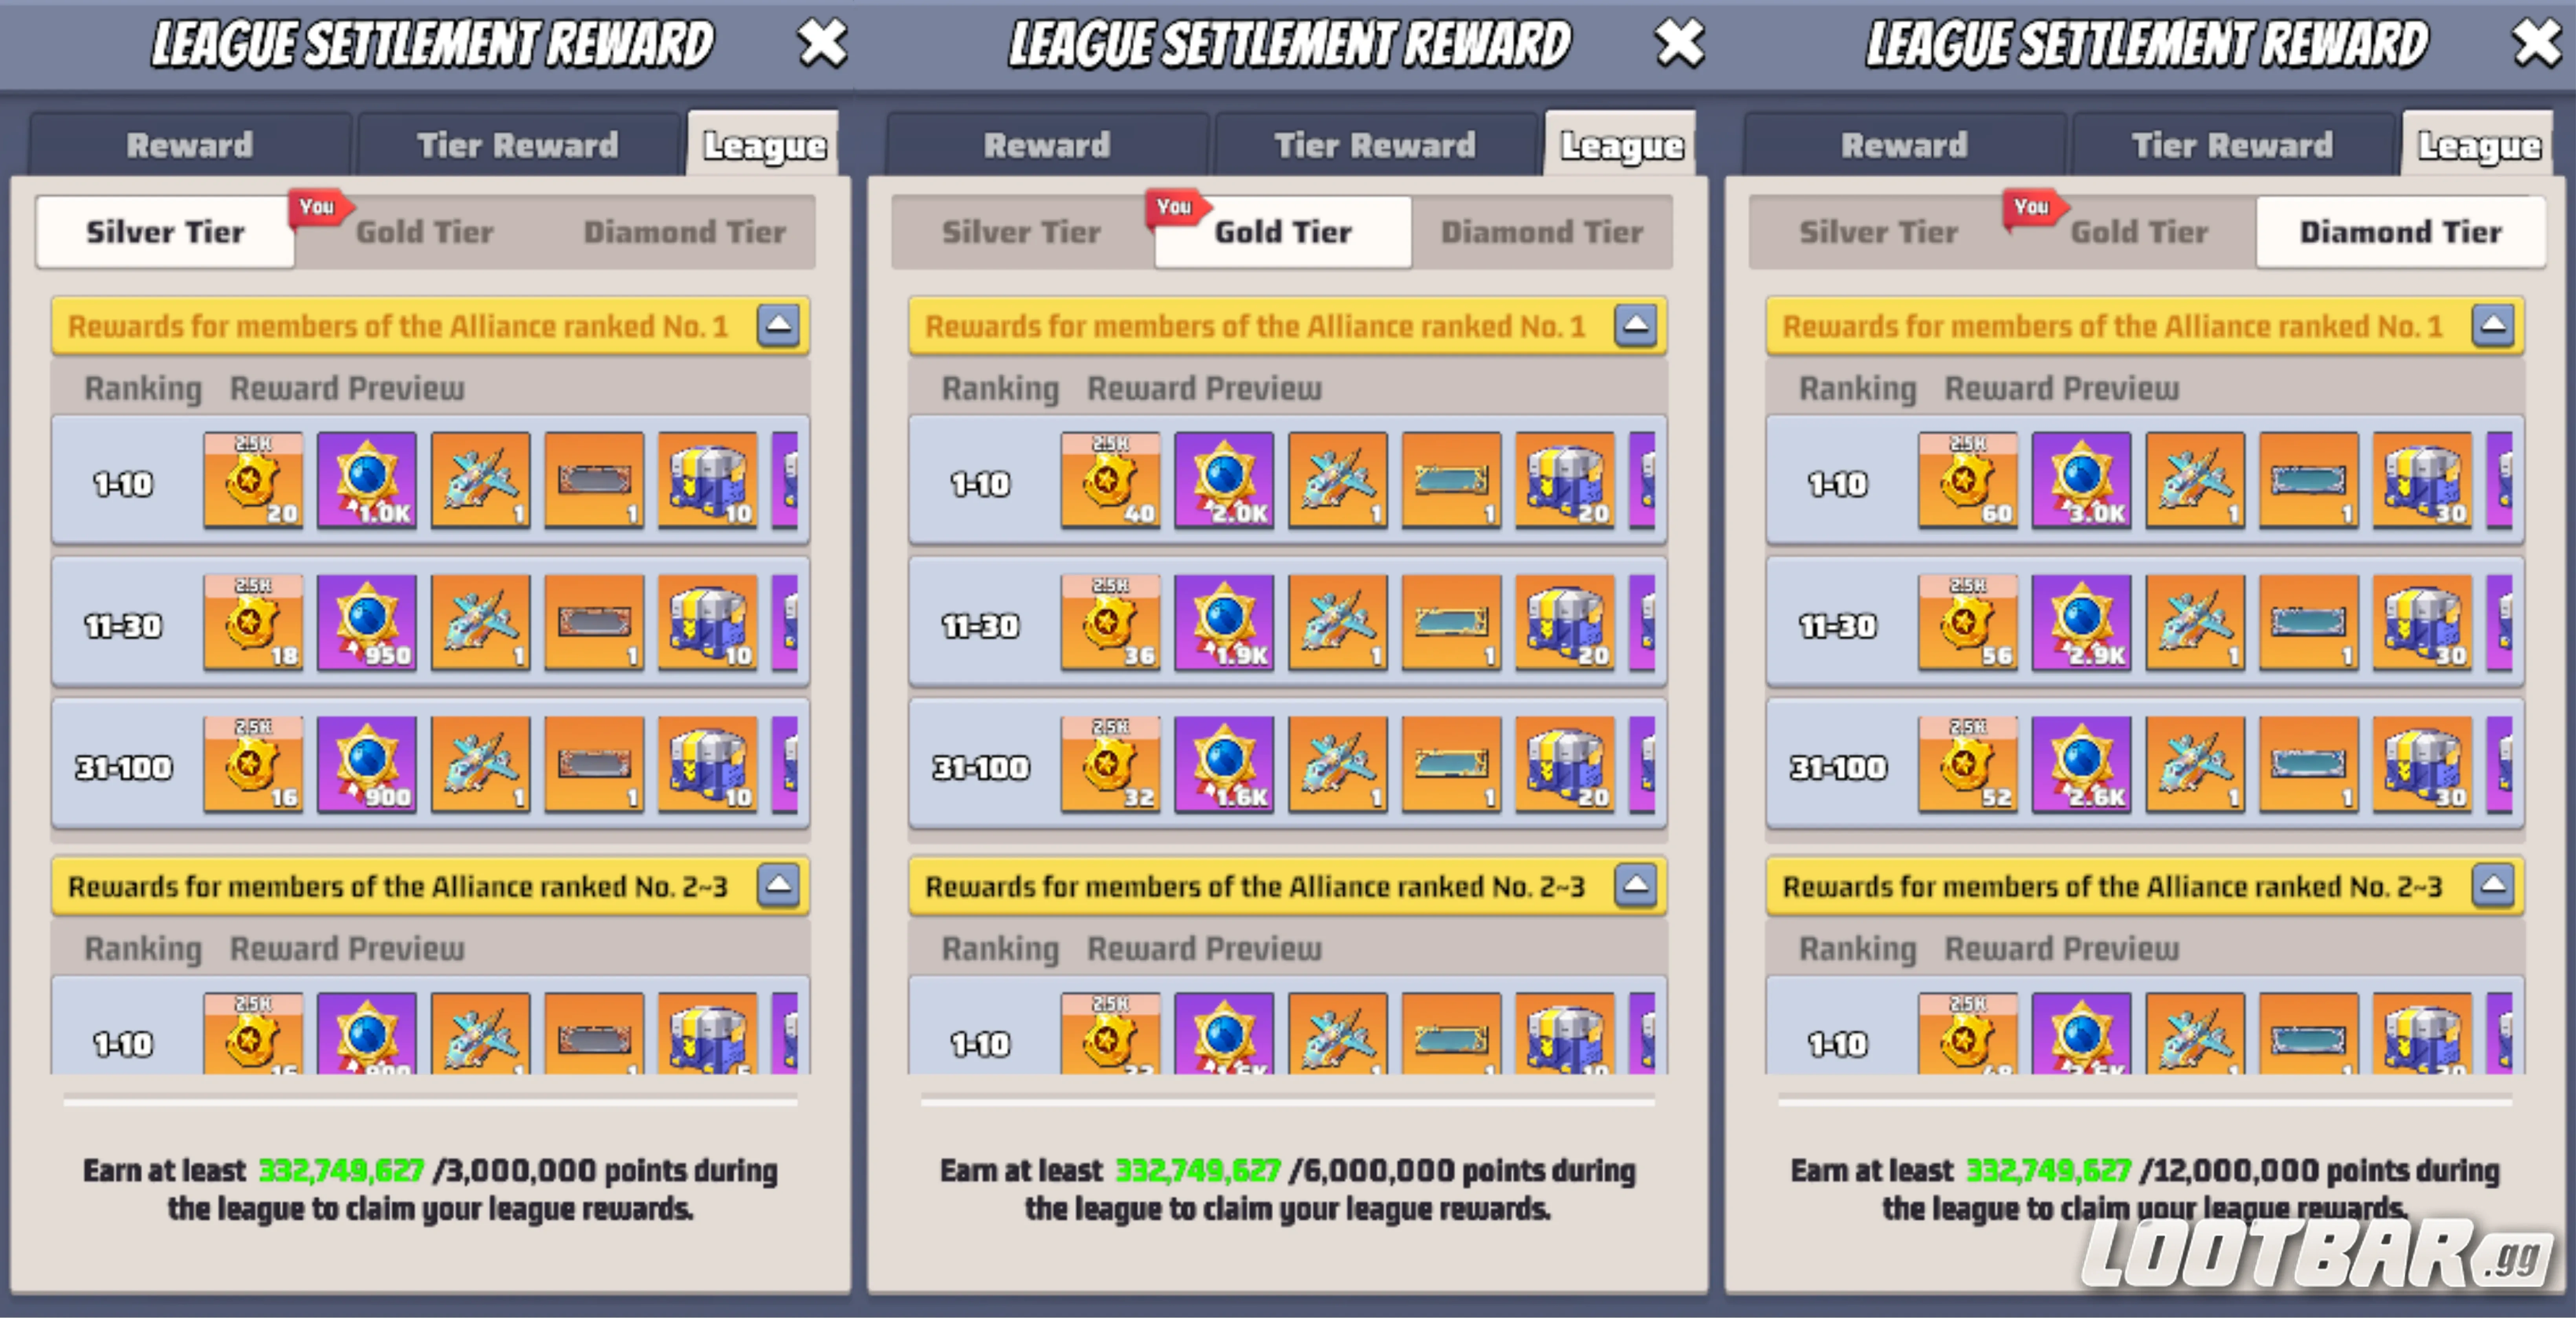This screenshot has width=2576, height=1318.
Task: Collapse the Alliance ranked No. 1 section in the right panel
Action: click(x=2493, y=325)
